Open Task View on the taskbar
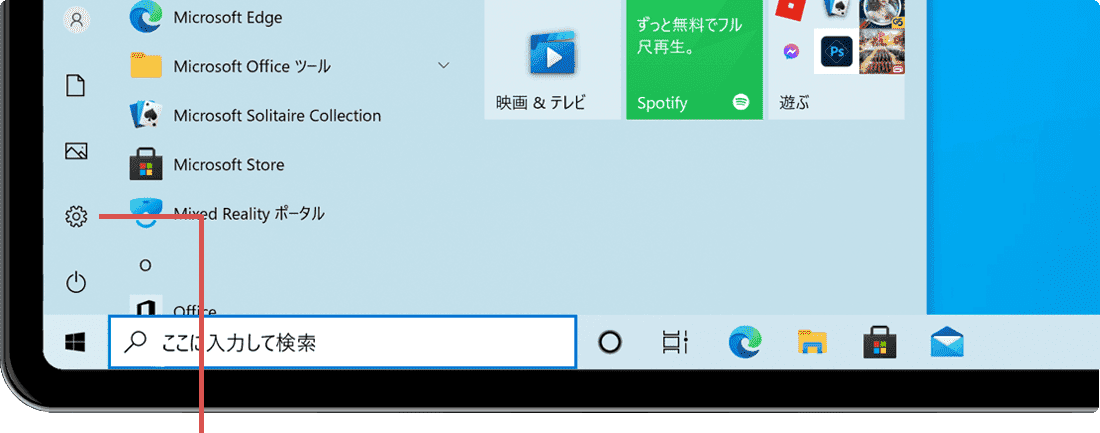Image resolution: width=1100 pixels, height=433 pixels. pyautogui.click(x=675, y=342)
